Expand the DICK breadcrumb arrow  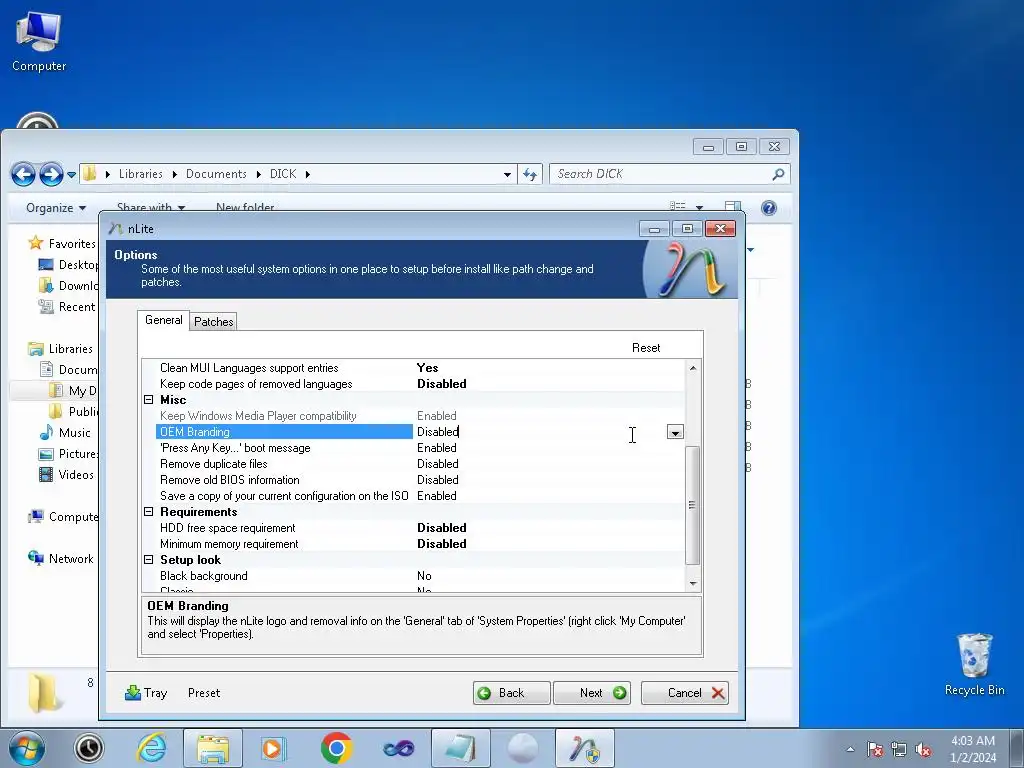click(308, 174)
